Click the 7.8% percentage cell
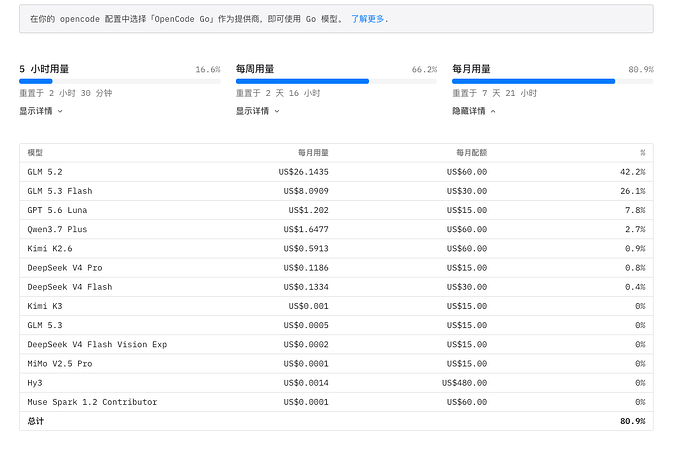 pos(635,210)
